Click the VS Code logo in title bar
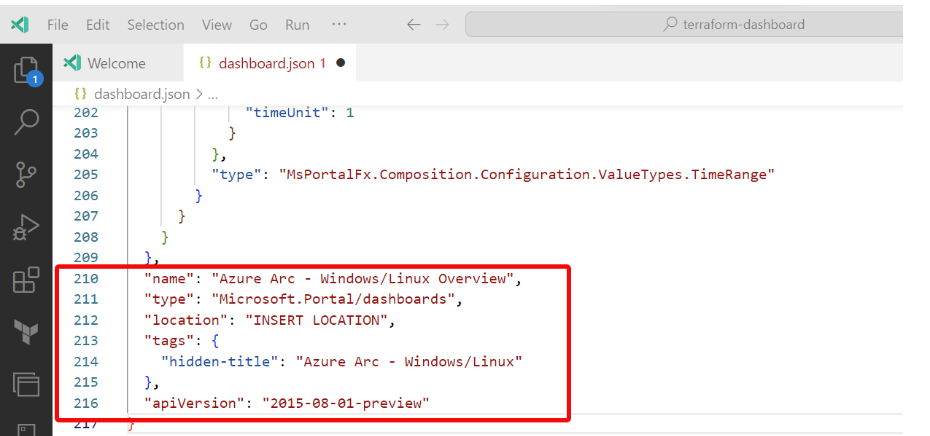This screenshot has width=930, height=436. point(20,25)
